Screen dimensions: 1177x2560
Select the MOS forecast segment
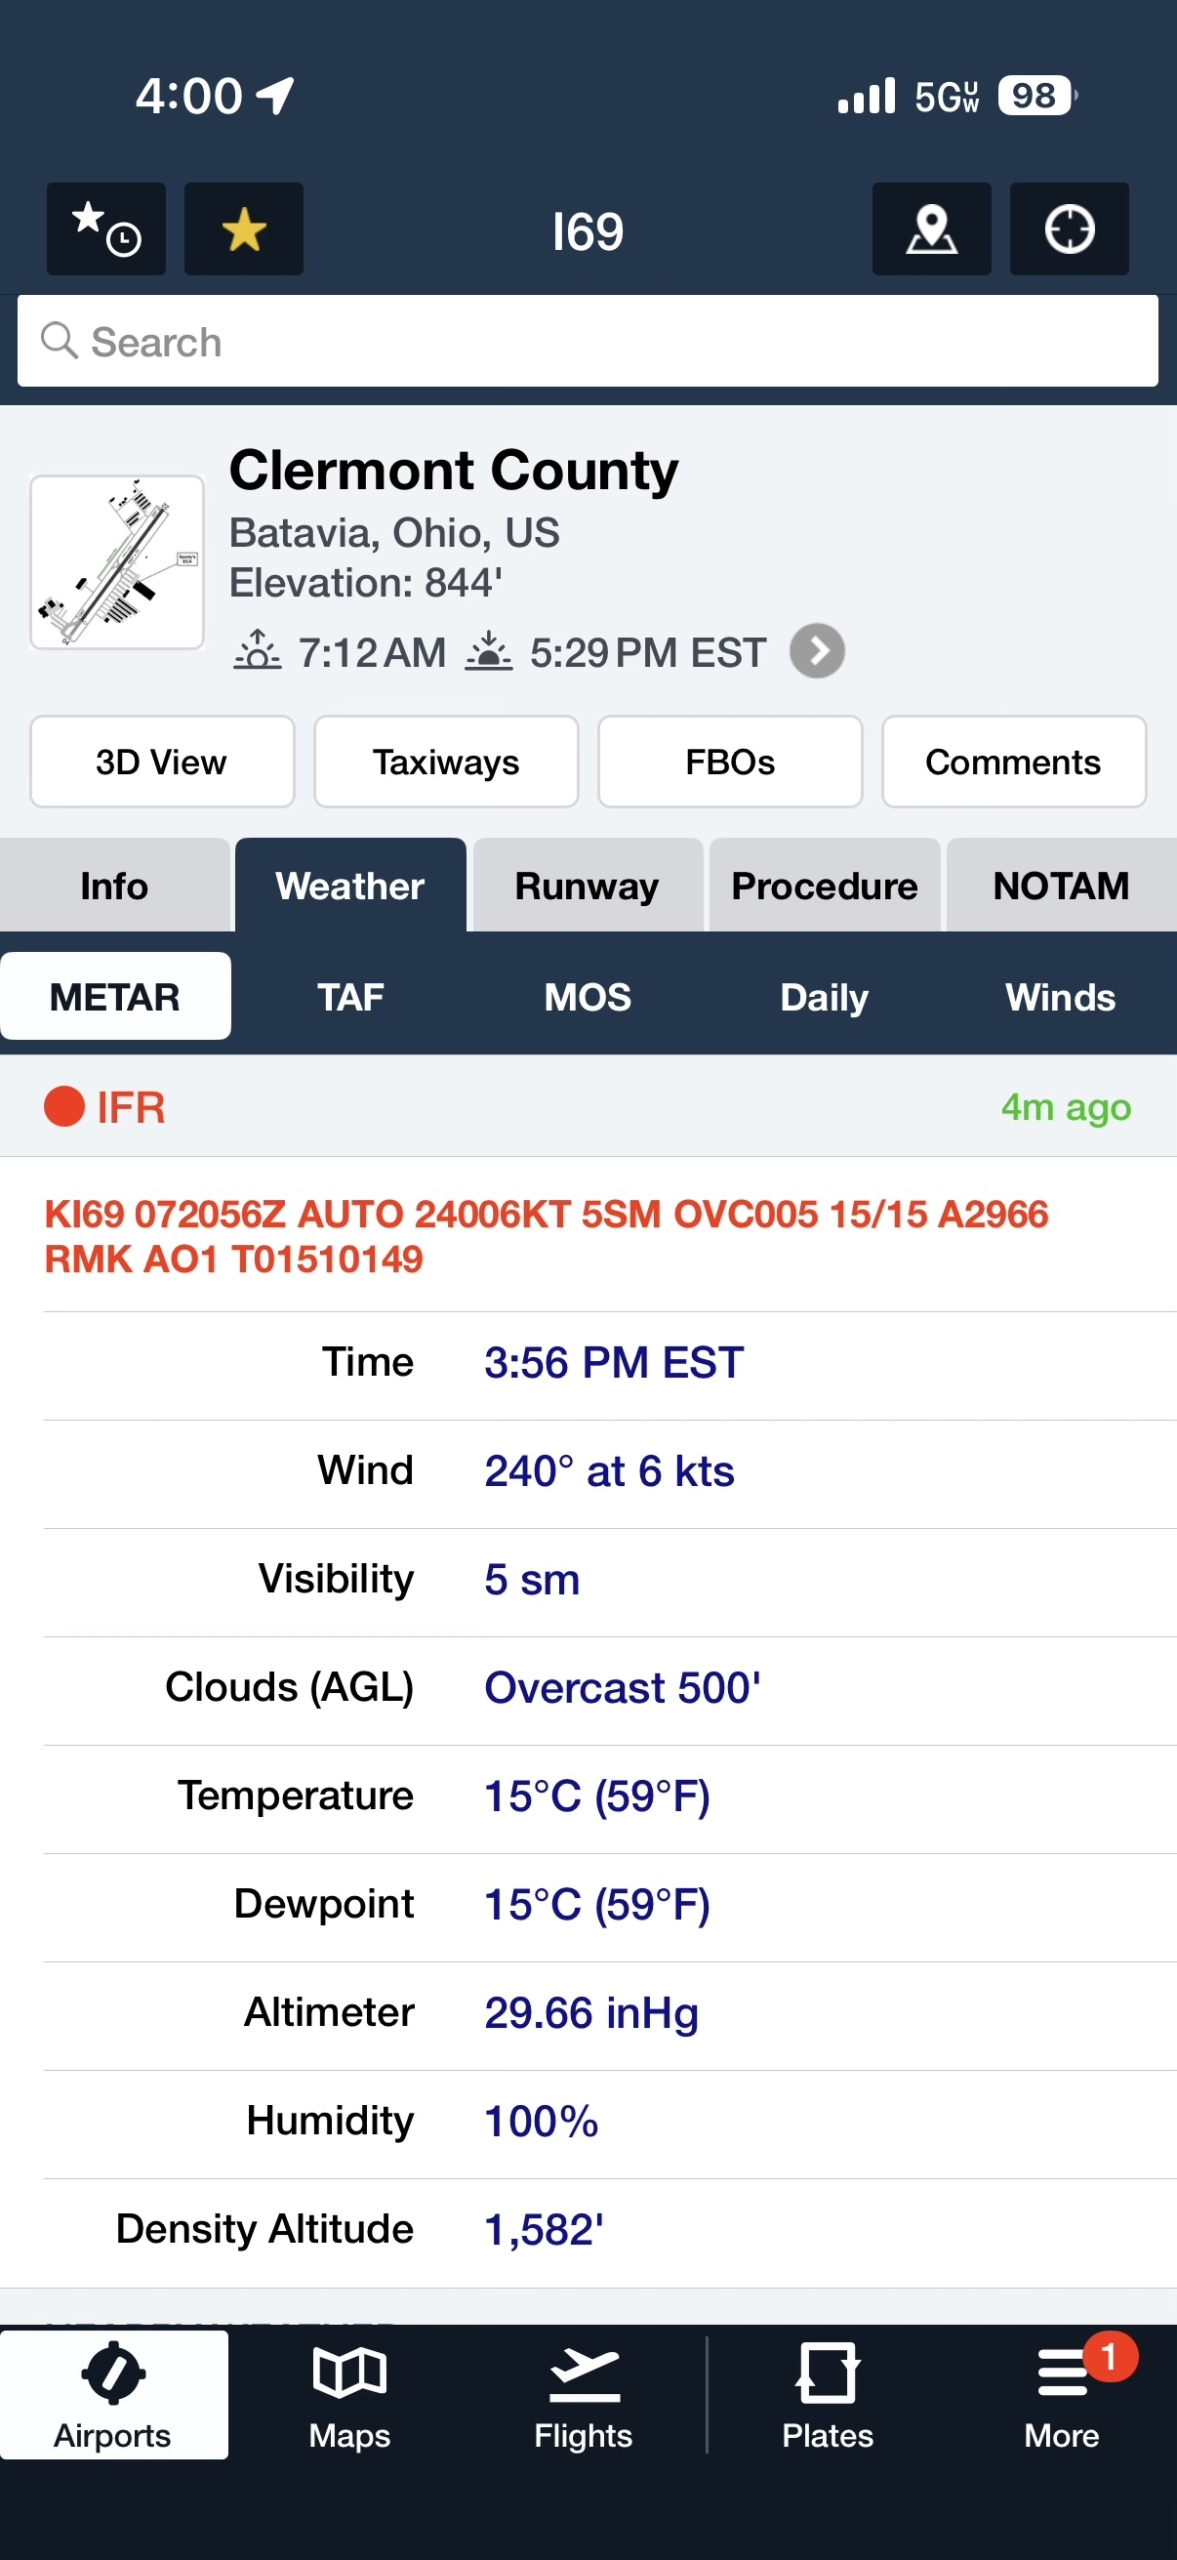pos(588,997)
